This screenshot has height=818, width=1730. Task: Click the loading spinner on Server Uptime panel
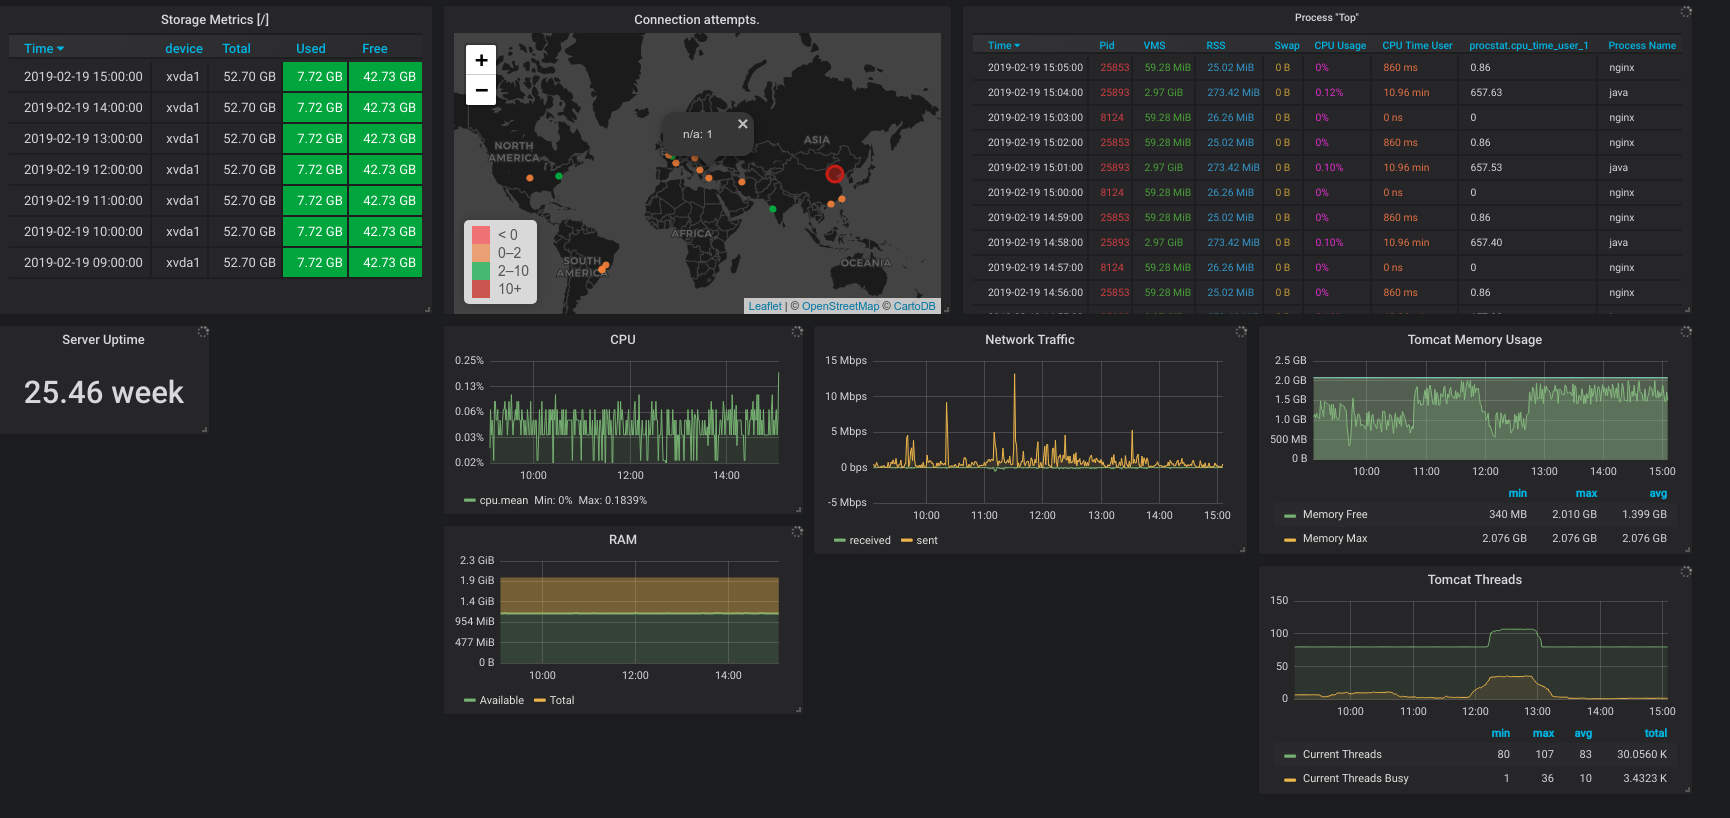[203, 331]
